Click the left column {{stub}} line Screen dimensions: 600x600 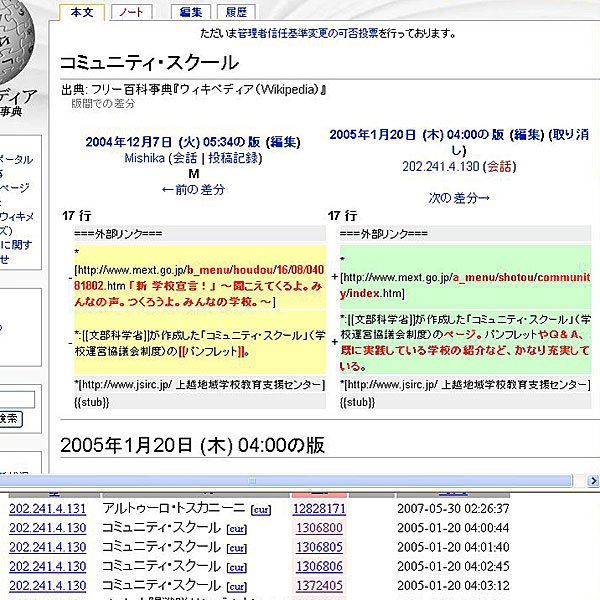200,402
